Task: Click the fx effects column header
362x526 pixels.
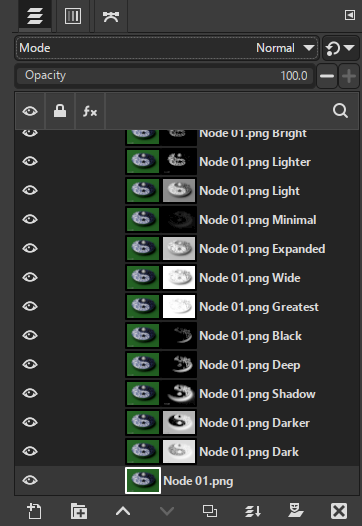Action: 90,111
